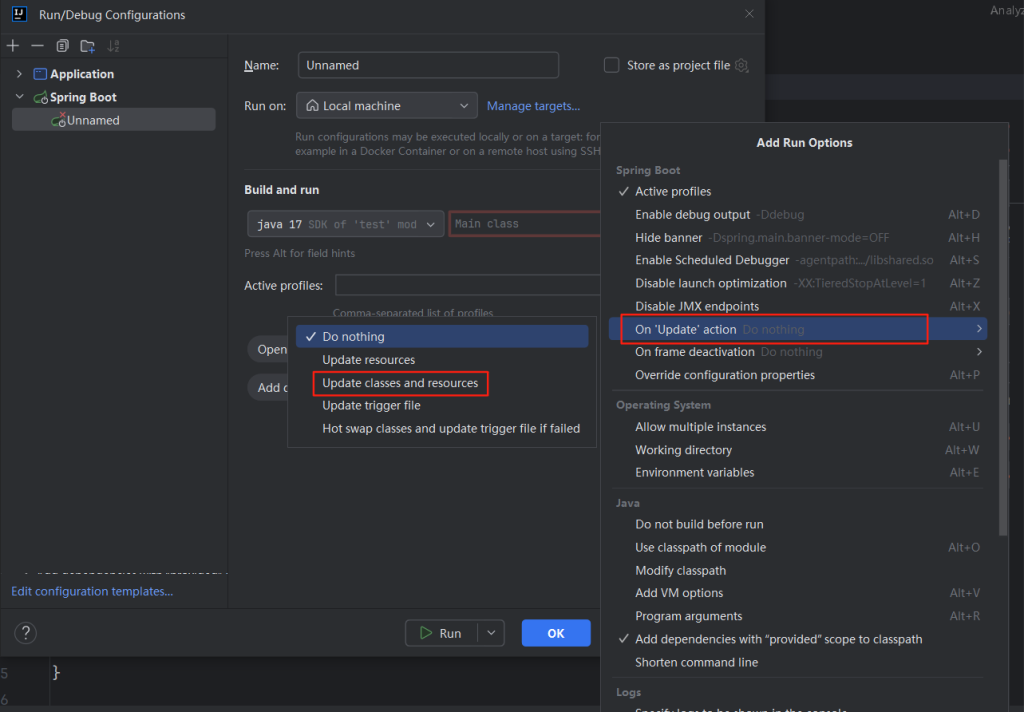This screenshot has width=1024, height=712.
Task: Select Enable debug output option
Action: coord(799,214)
